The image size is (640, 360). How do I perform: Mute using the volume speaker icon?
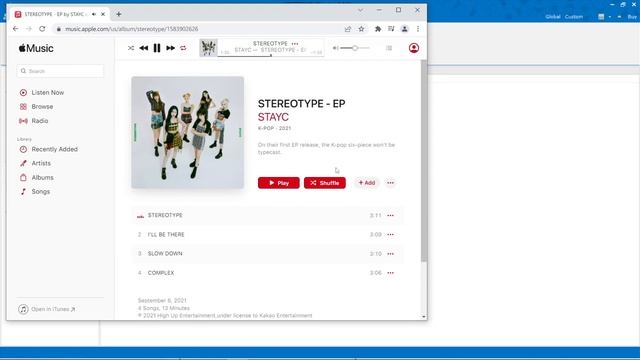[x=336, y=48]
